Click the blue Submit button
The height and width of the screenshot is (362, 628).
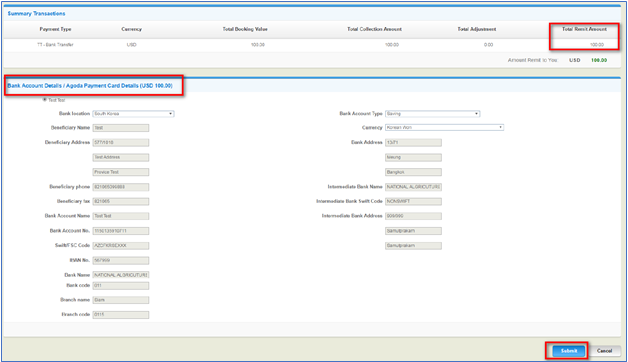pyautogui.click(x=568, y=351)
